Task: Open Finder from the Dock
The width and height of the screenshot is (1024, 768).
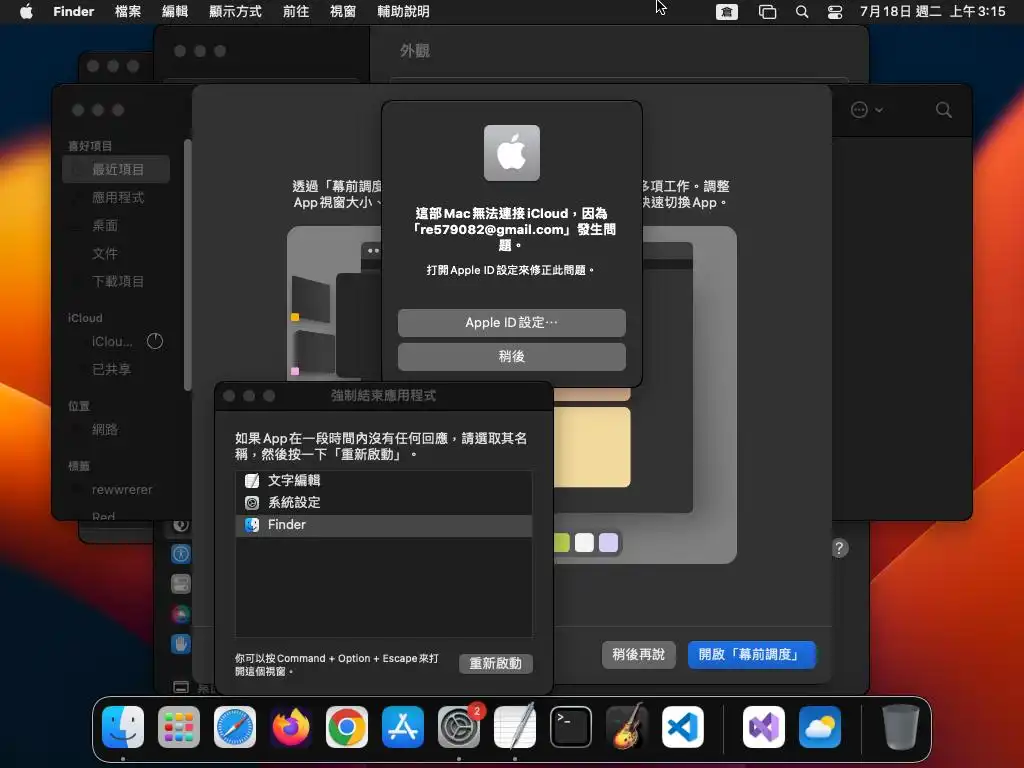Action: click(123, 727)
